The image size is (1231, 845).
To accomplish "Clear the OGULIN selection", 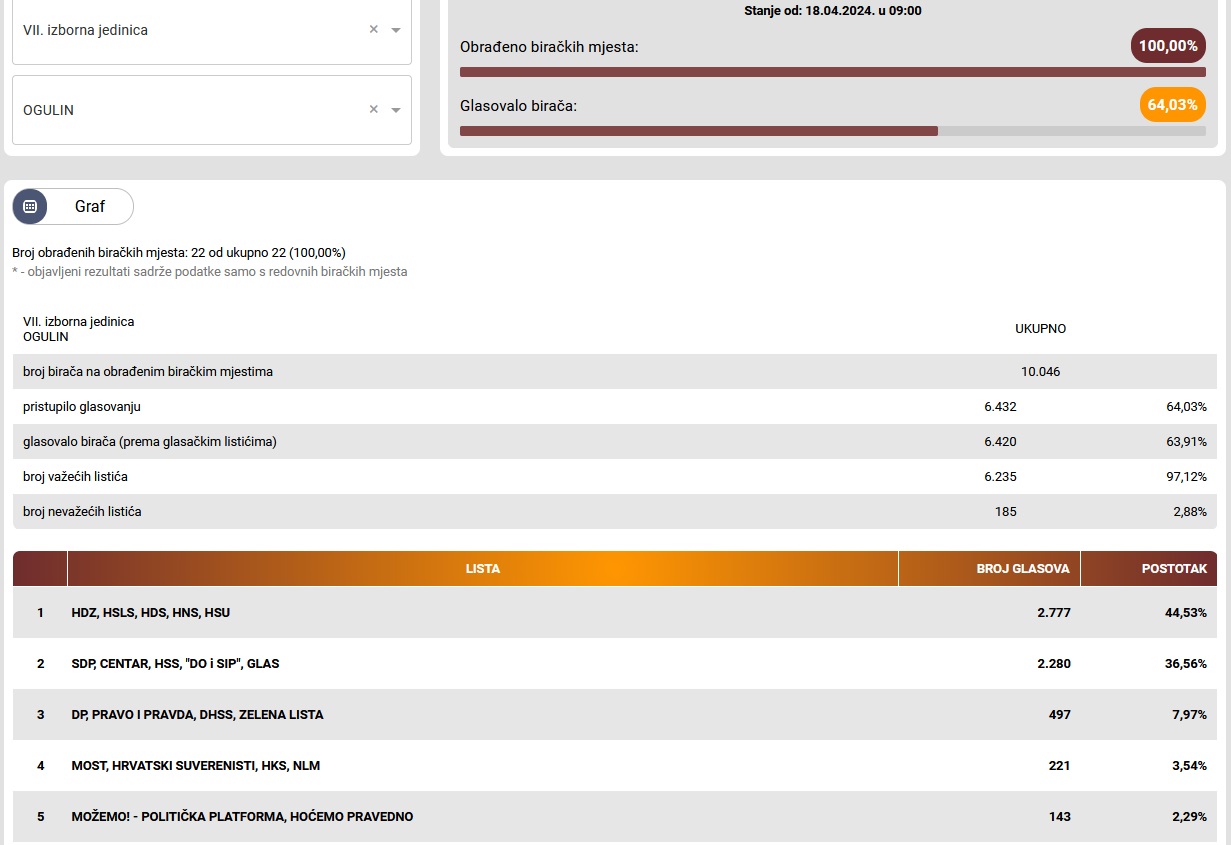I will (x=373, y=110).
